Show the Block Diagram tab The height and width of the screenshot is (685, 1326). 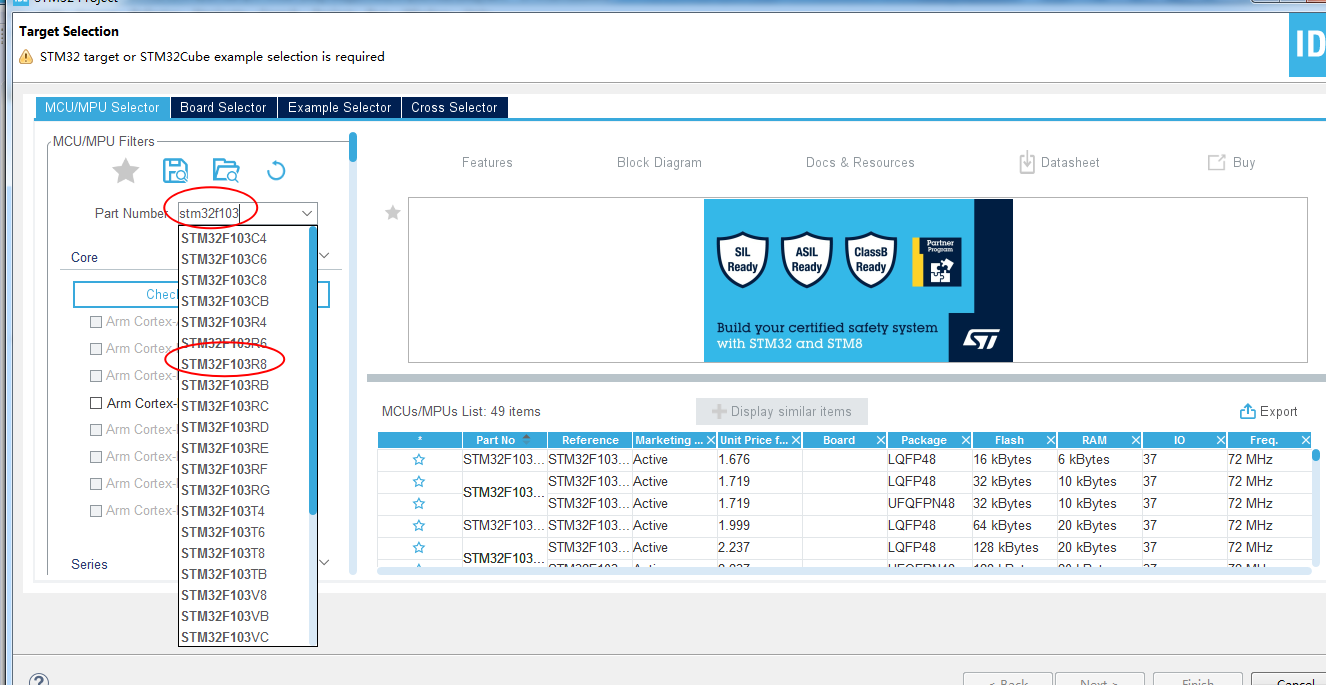point(659,162)
